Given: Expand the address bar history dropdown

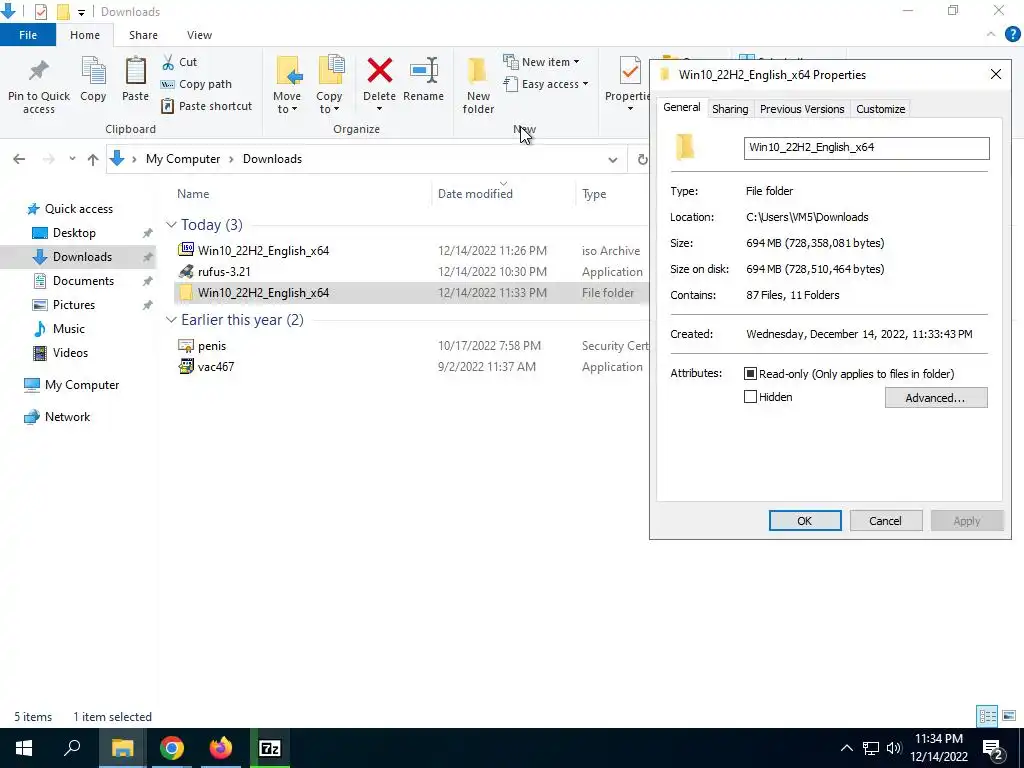Looking at the screenshot, I should [x=613, y=159].
